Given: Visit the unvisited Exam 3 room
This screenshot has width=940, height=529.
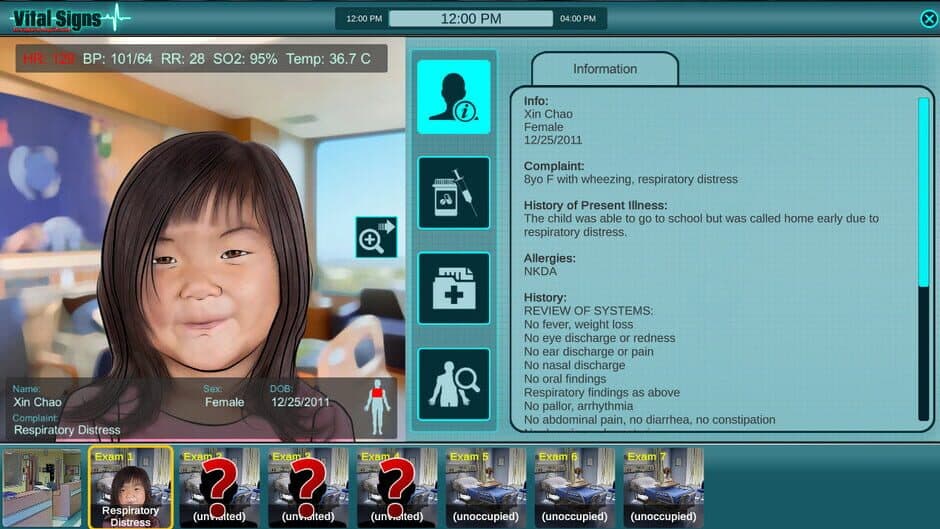Looking at the screenshot, I should pyautogui.click(x=308, y=488).
